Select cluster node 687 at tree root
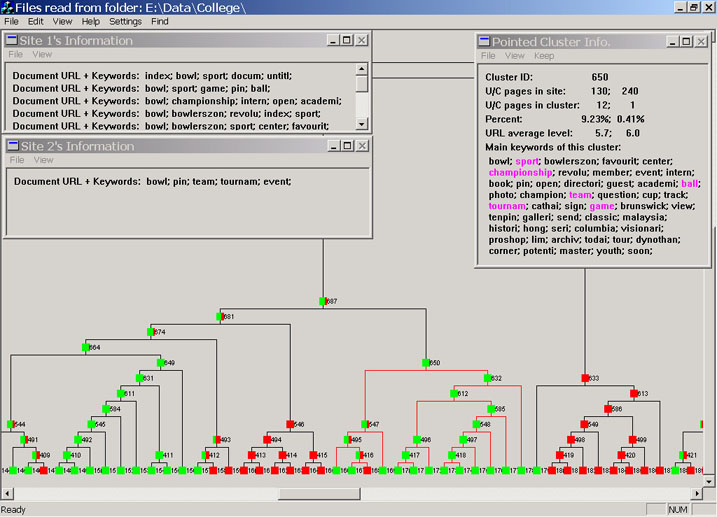717x517 pixels. pos(322,301)
